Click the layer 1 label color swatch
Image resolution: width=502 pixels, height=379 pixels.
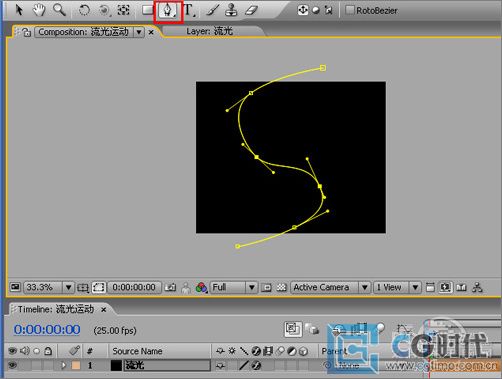pos(76,365)
